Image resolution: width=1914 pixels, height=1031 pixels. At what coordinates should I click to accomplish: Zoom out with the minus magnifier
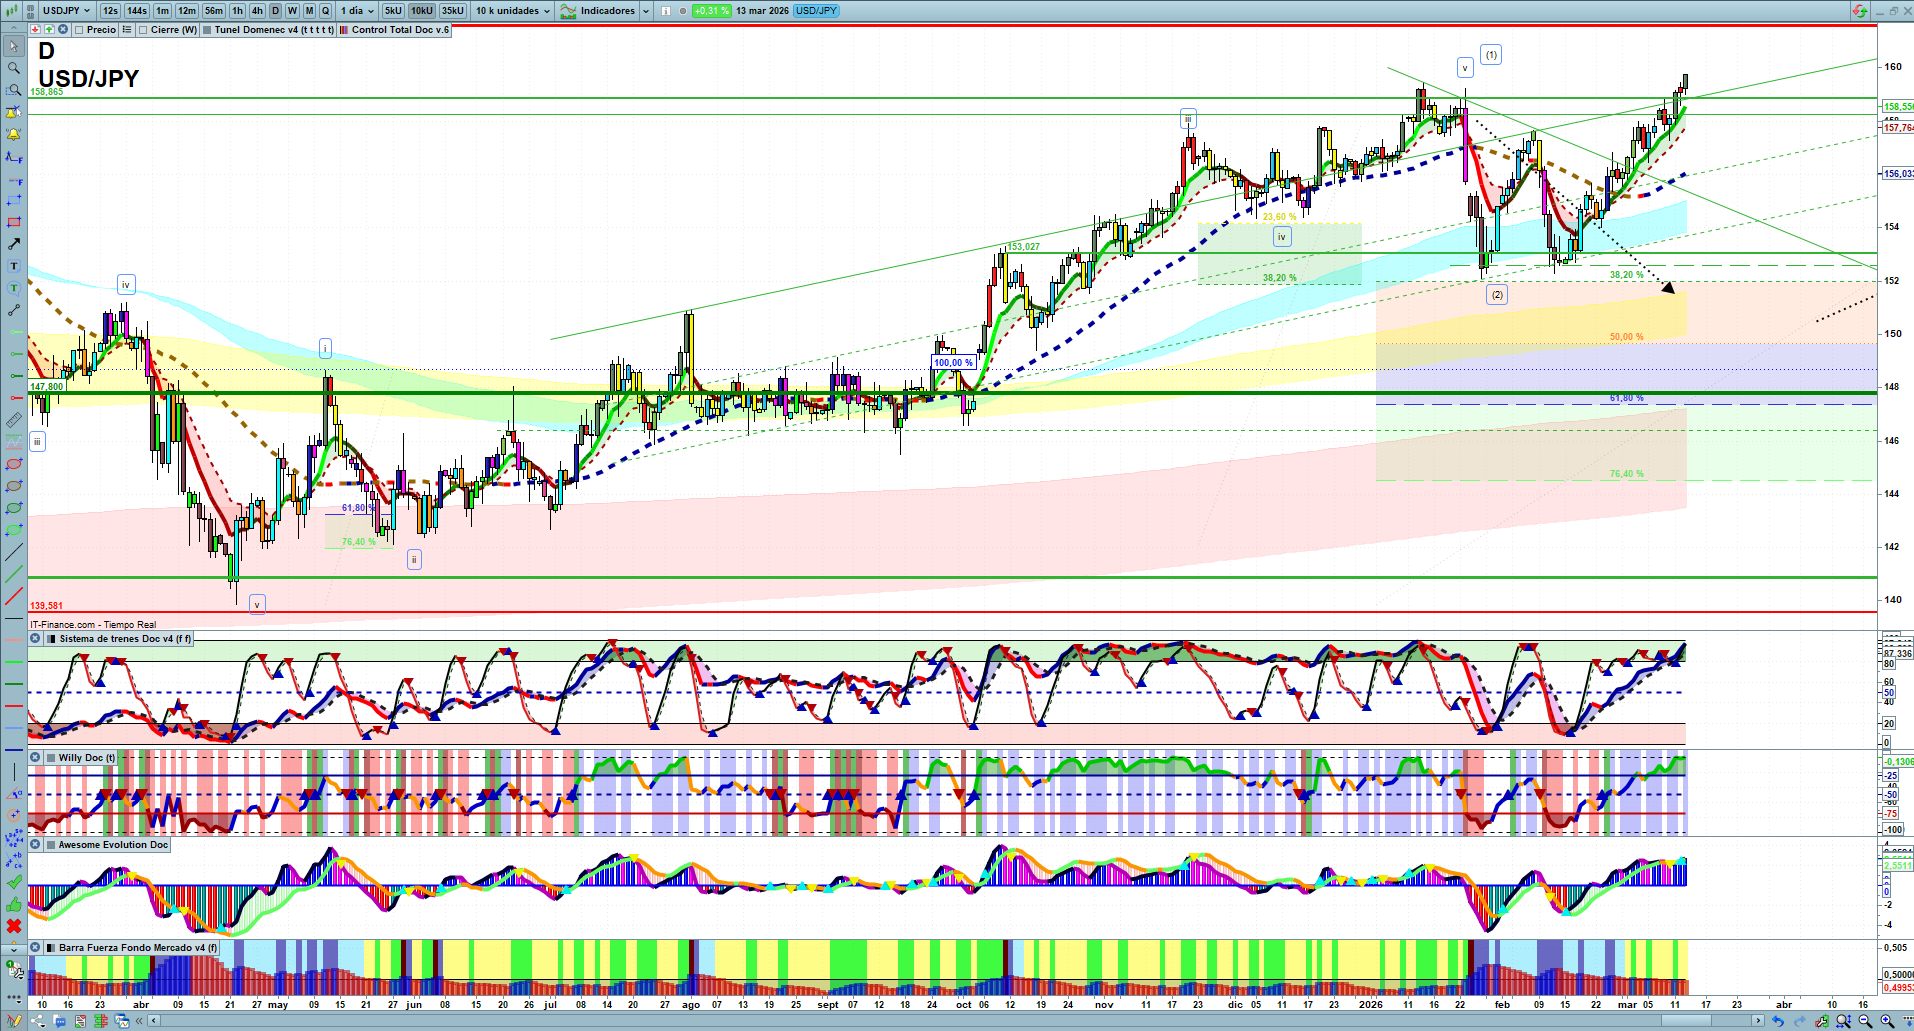(1865, 1021)
